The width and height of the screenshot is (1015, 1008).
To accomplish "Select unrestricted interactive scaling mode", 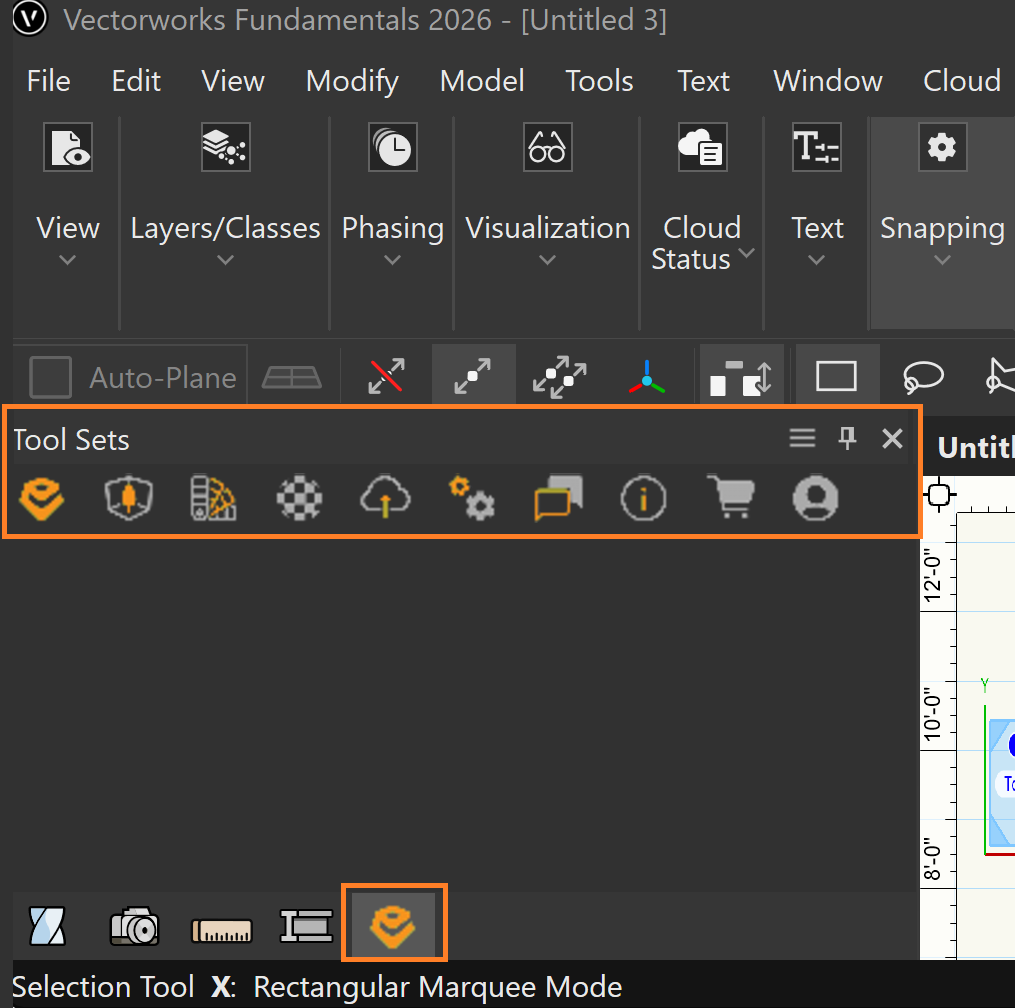I will point(560,376).
